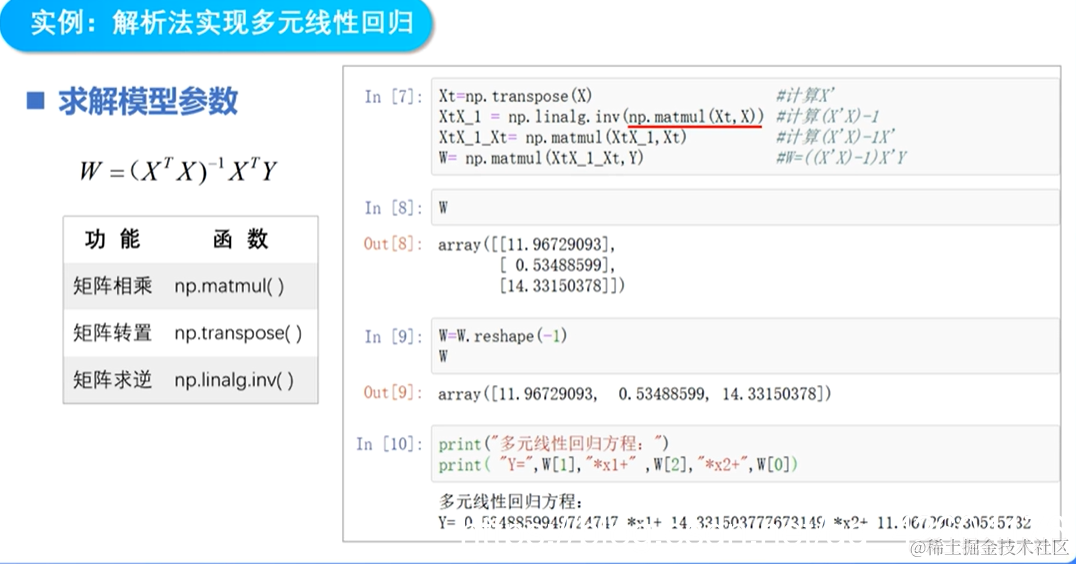Select the In [7] cell prompt
The height and width of the screenshot is (564, 1076).
coord(393,97)
